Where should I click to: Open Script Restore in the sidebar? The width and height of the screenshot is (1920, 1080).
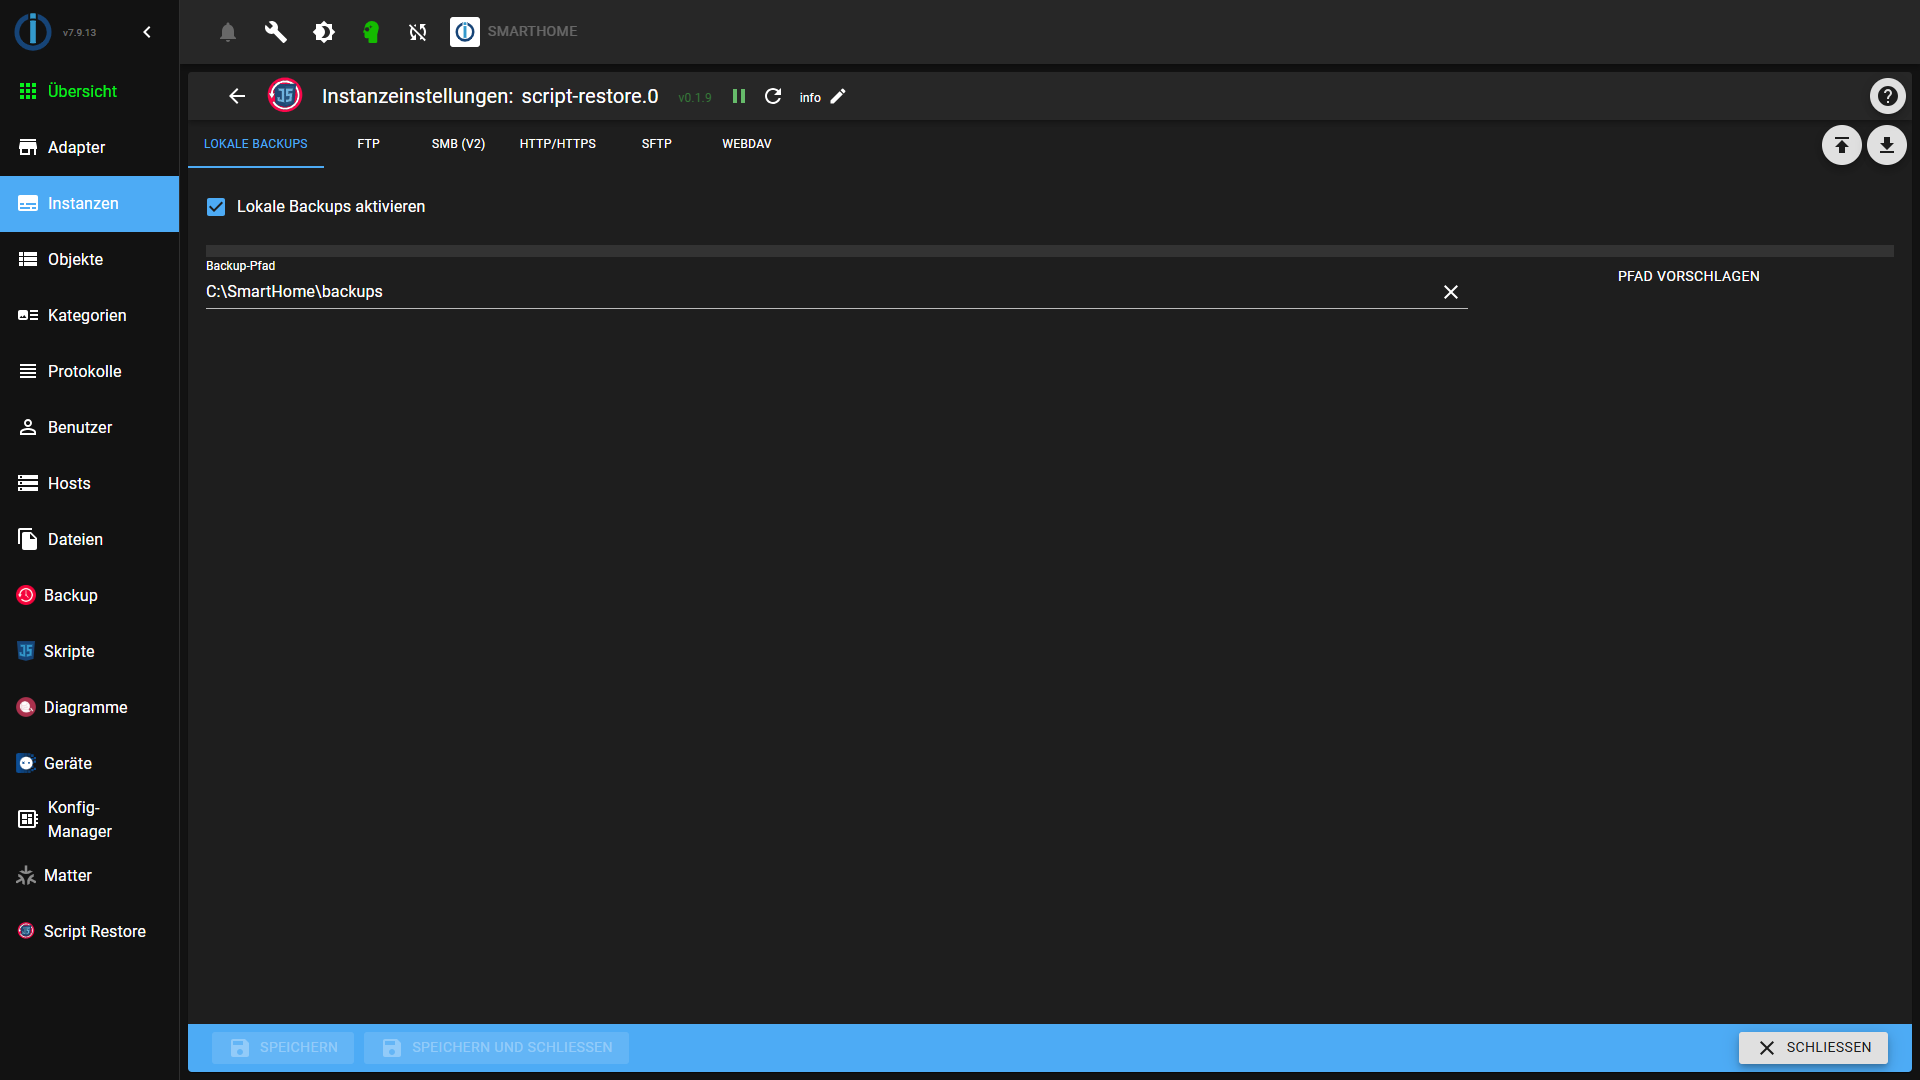pyautogui.click(x=89, y=931)
